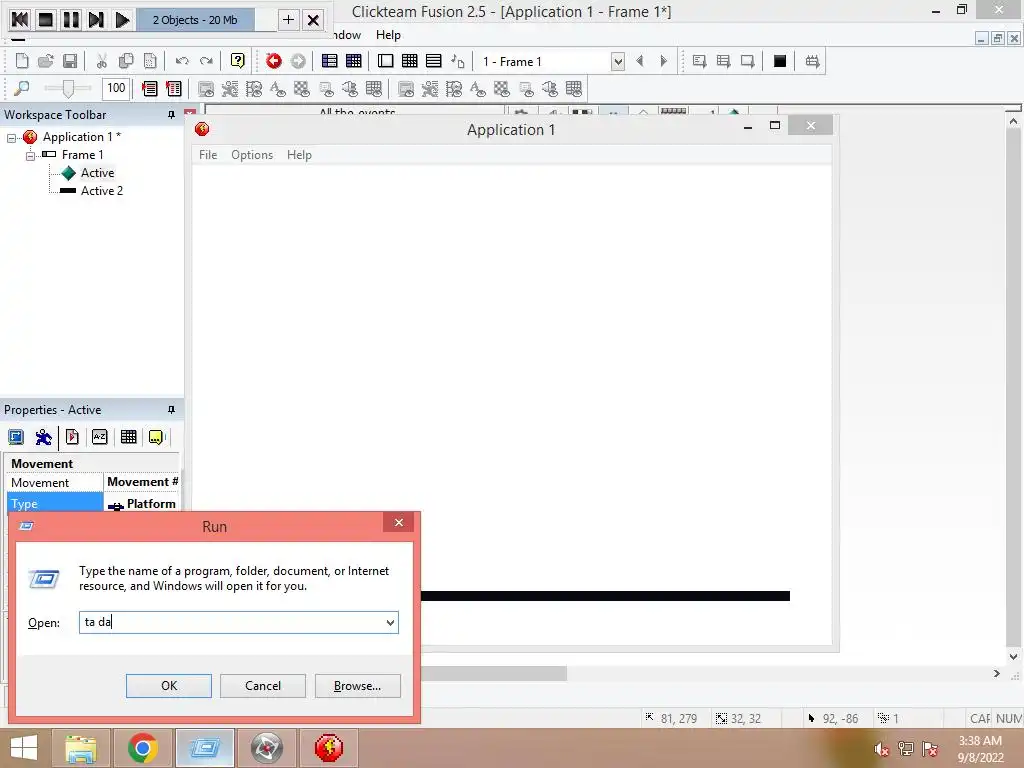Open the Runtime options properties tab icon
The image size is (1024, 768).
point(72,437)
